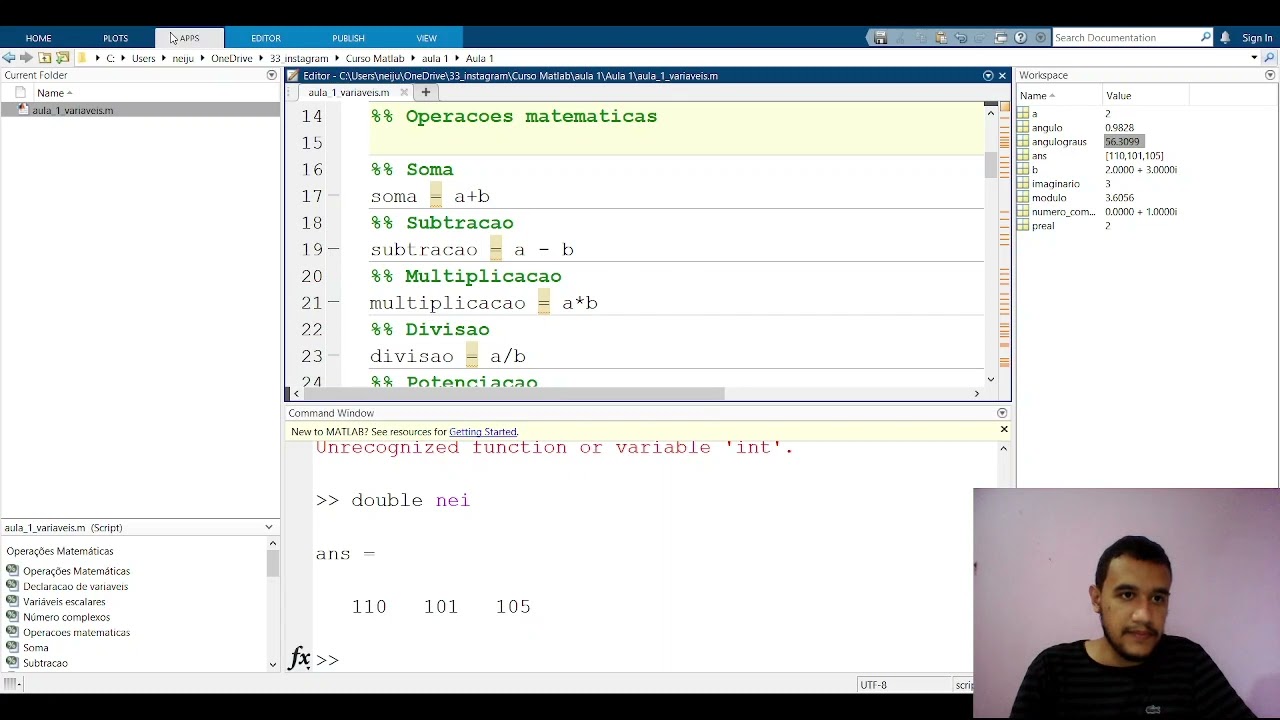Go back with the folder back arrow
This screenshot has width=1280, height=720.
pyautogui.click(x=9, y=58)
